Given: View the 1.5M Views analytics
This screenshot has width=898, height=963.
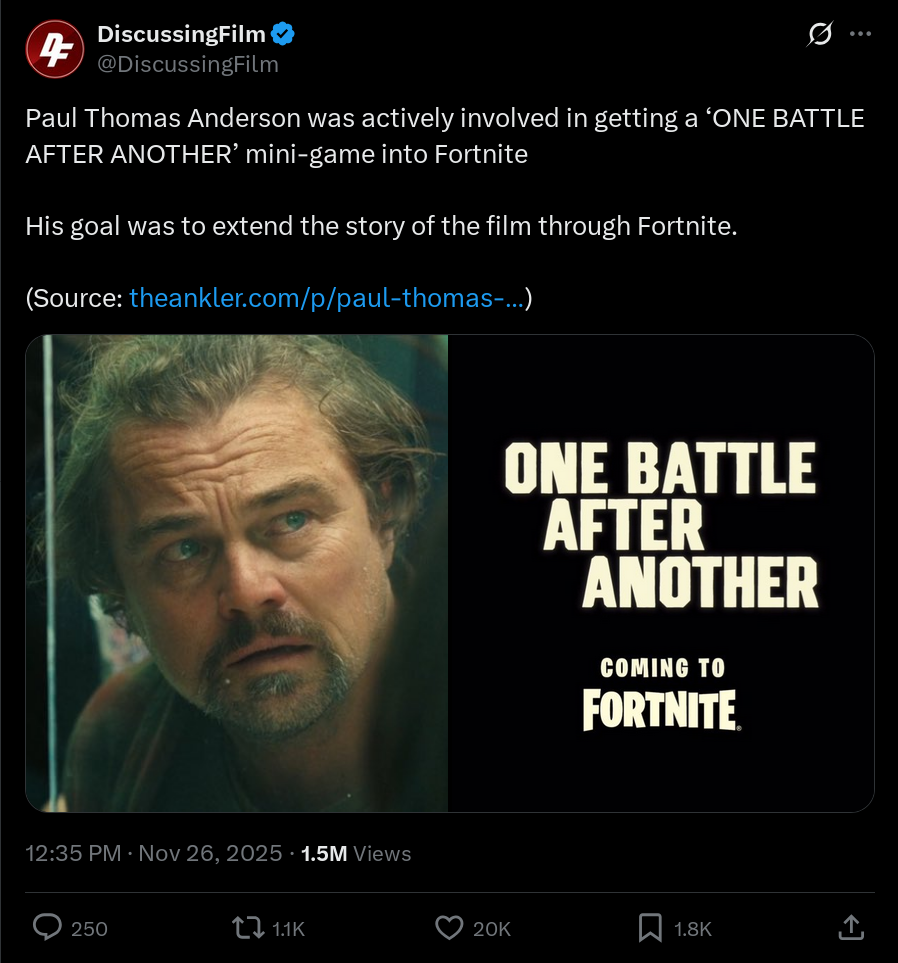Looking at the screenshot, I should [x=356, y=853].
